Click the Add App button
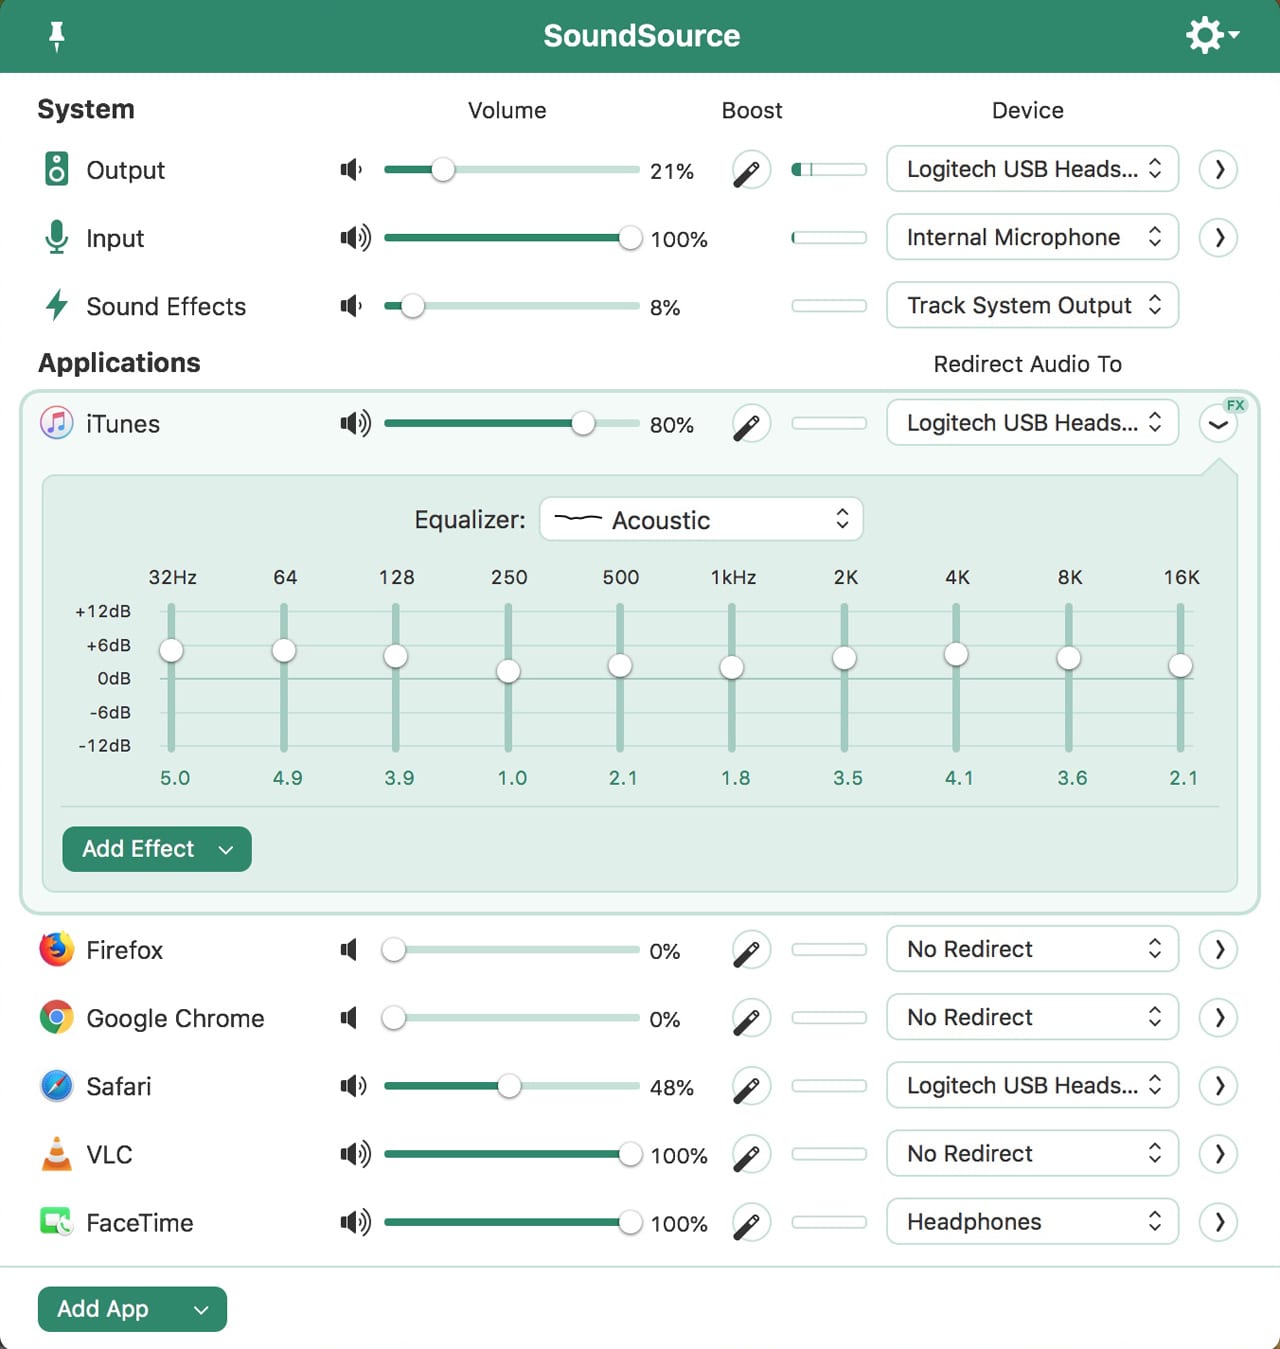The height and width of the screenshot is (1349, 1280). pos(132,1309)
